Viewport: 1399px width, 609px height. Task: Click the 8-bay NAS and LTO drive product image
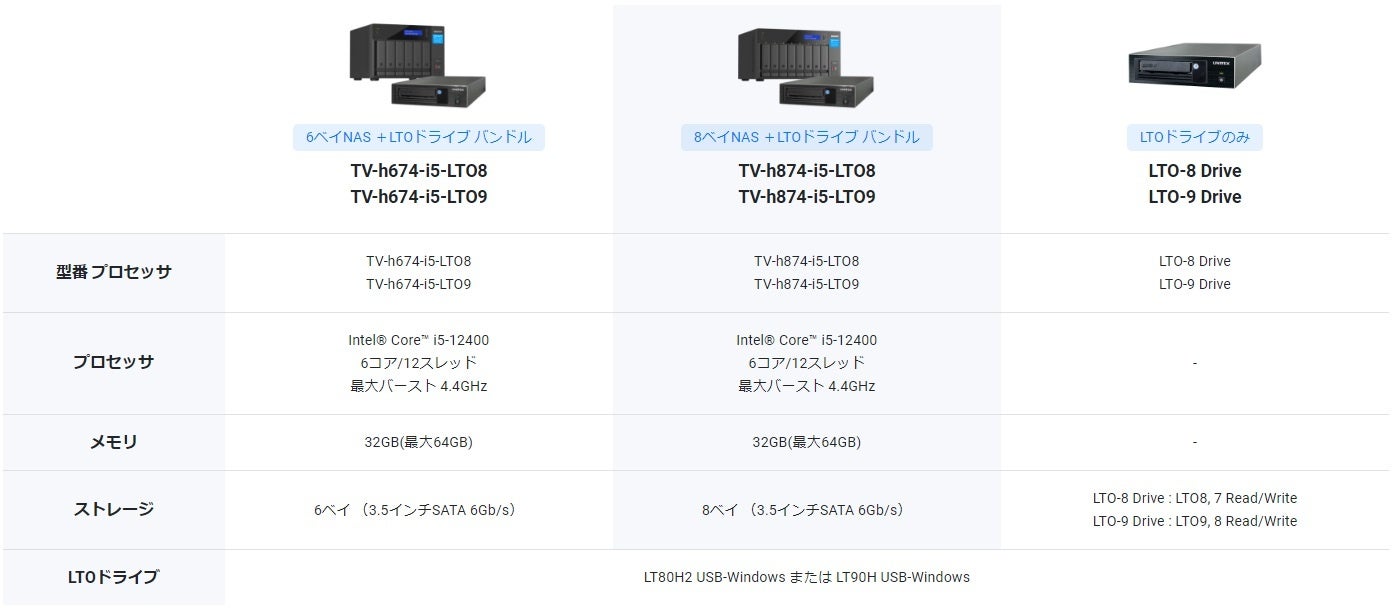[x=806, y=66]
